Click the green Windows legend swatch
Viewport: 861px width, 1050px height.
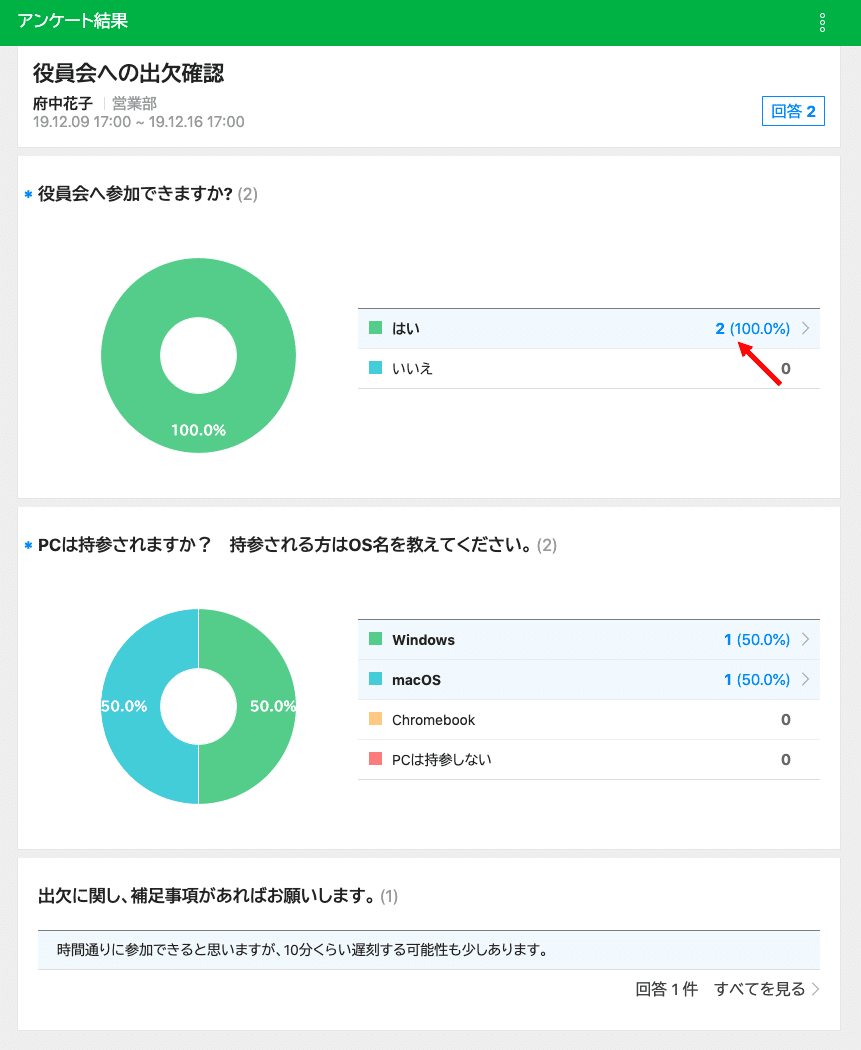(x=376, y=639)
